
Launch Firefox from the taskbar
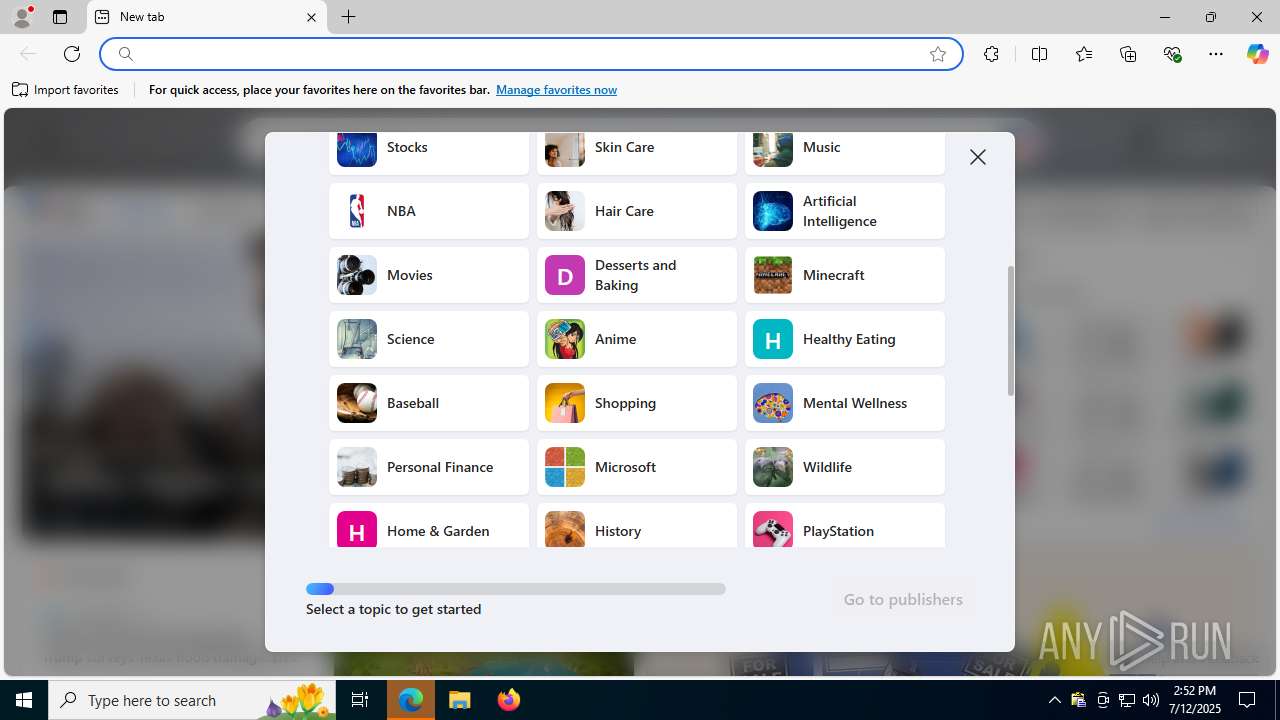coord(509,700)
